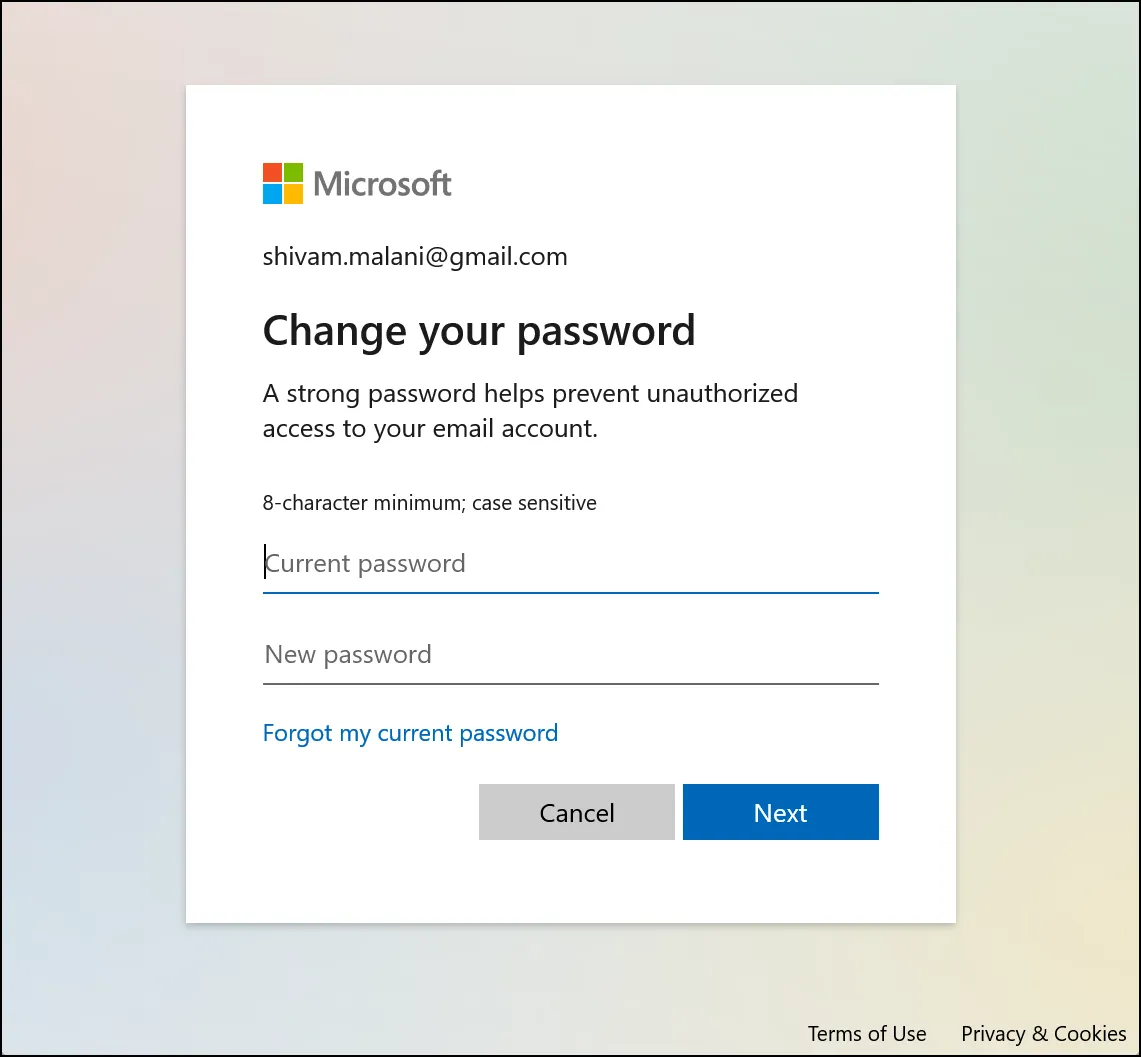This screenshot has height=1057, width=1141.
Task: Click the 'access to your email account' line
Action: (430, 429)
